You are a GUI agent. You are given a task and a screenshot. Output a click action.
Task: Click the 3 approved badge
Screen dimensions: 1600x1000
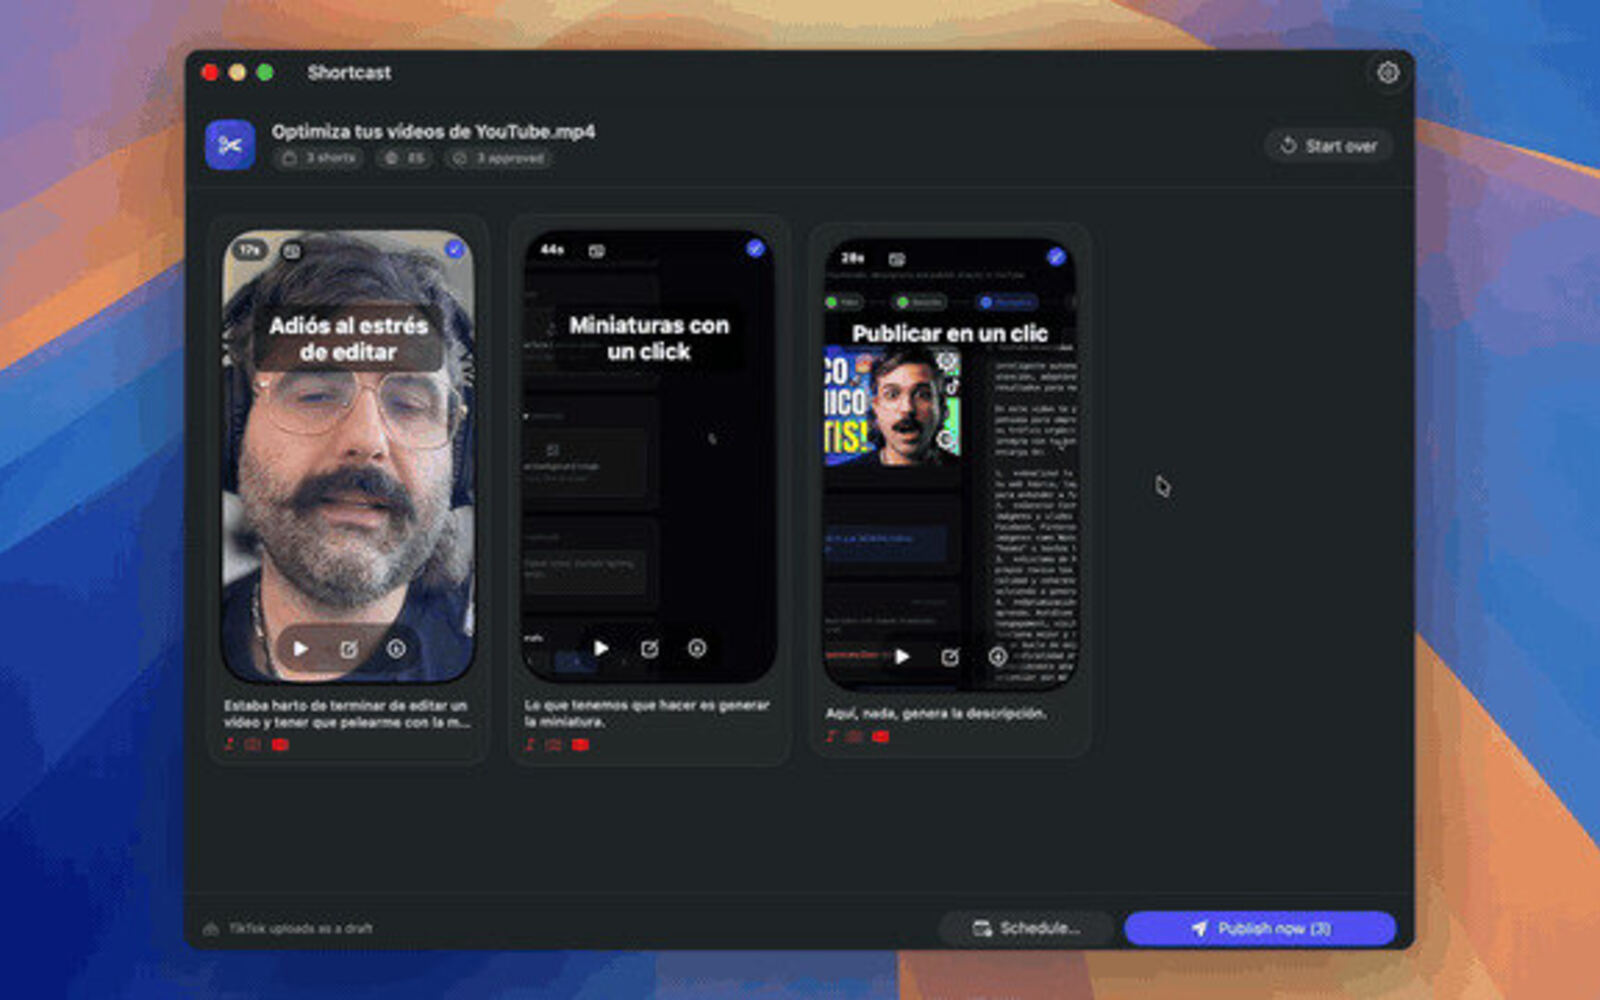pos(498,158)
